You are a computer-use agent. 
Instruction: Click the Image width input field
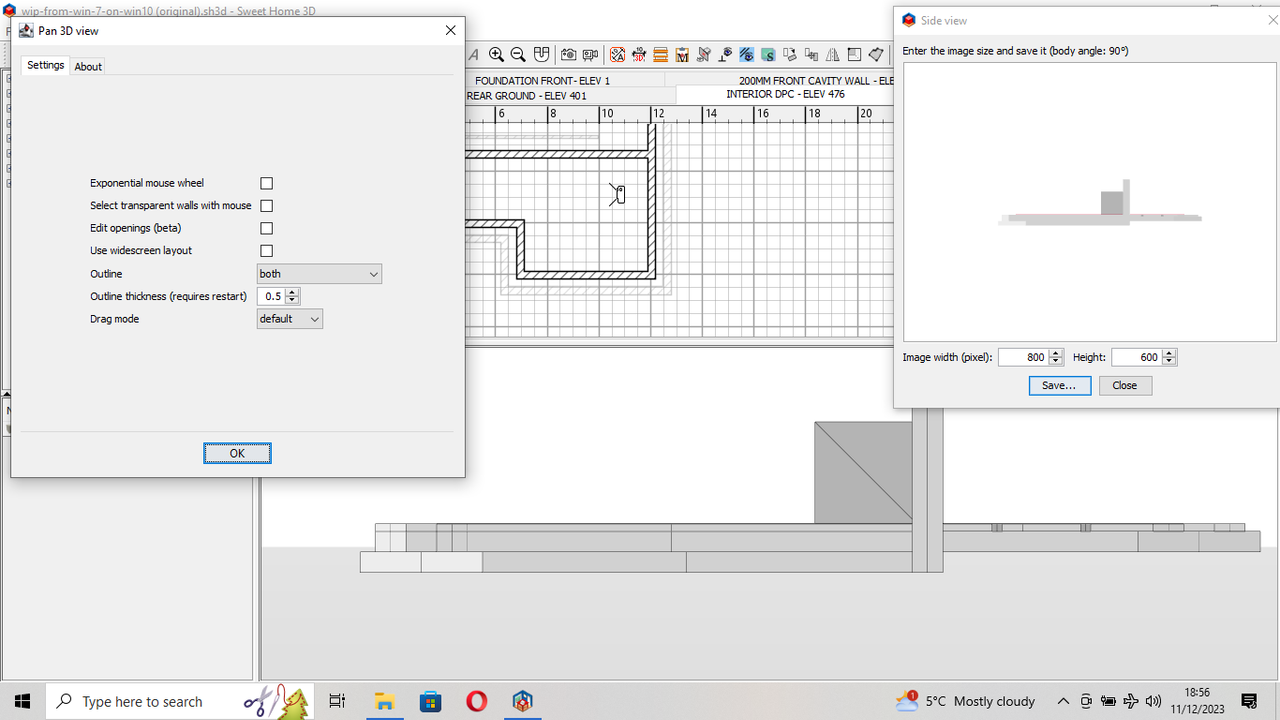point(1025,357)
